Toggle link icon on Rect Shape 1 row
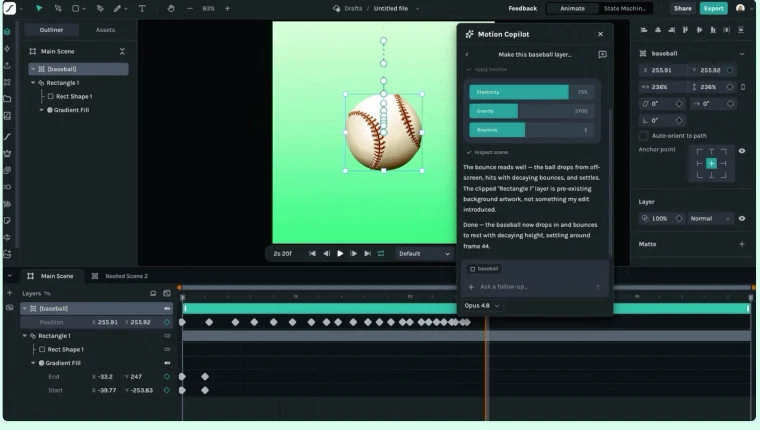 click(167, 350)
